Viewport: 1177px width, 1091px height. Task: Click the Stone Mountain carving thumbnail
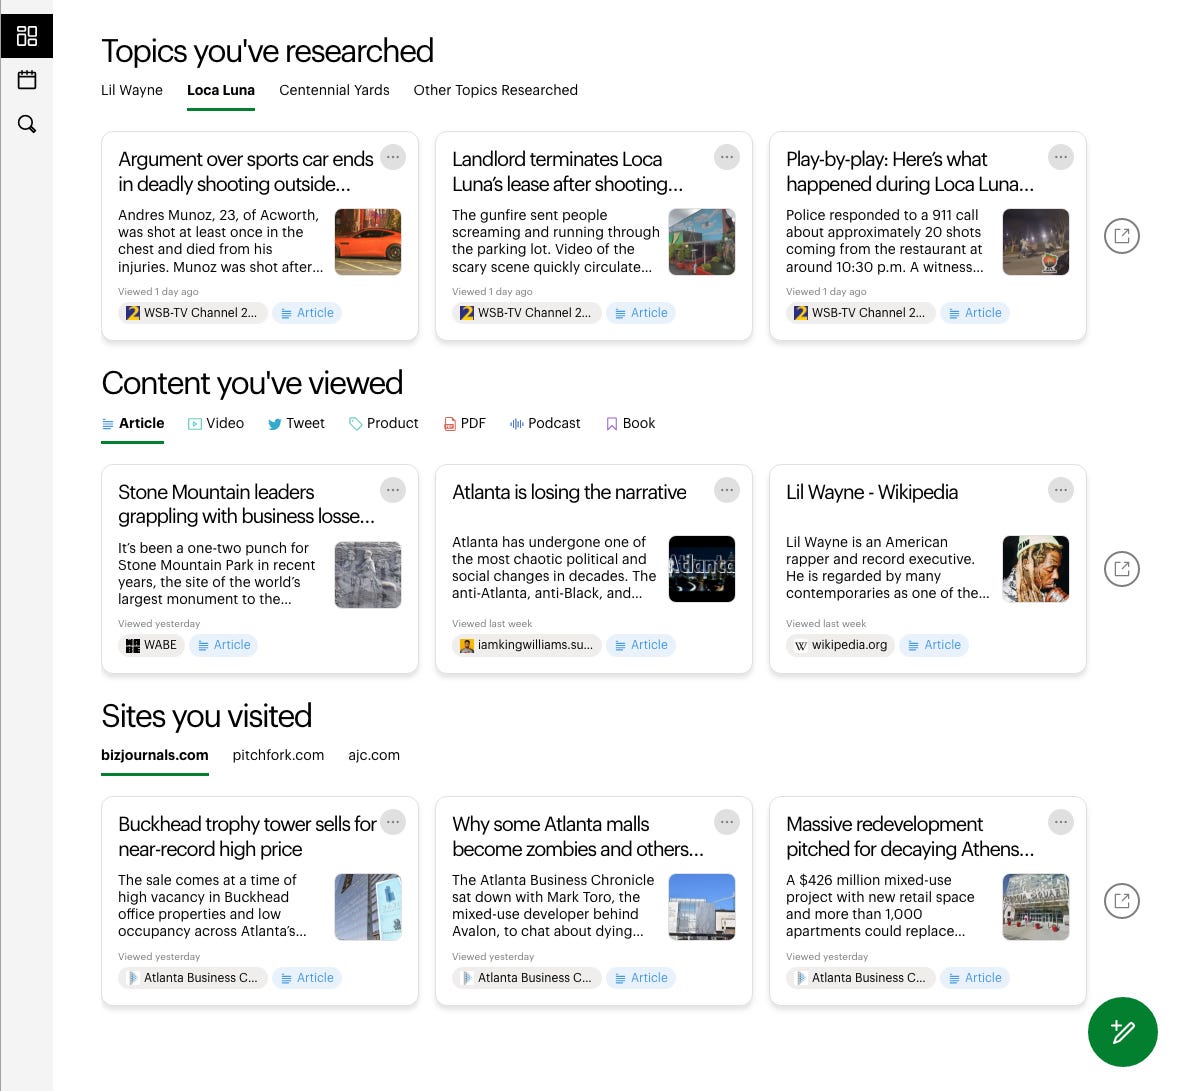coord(368,574)
